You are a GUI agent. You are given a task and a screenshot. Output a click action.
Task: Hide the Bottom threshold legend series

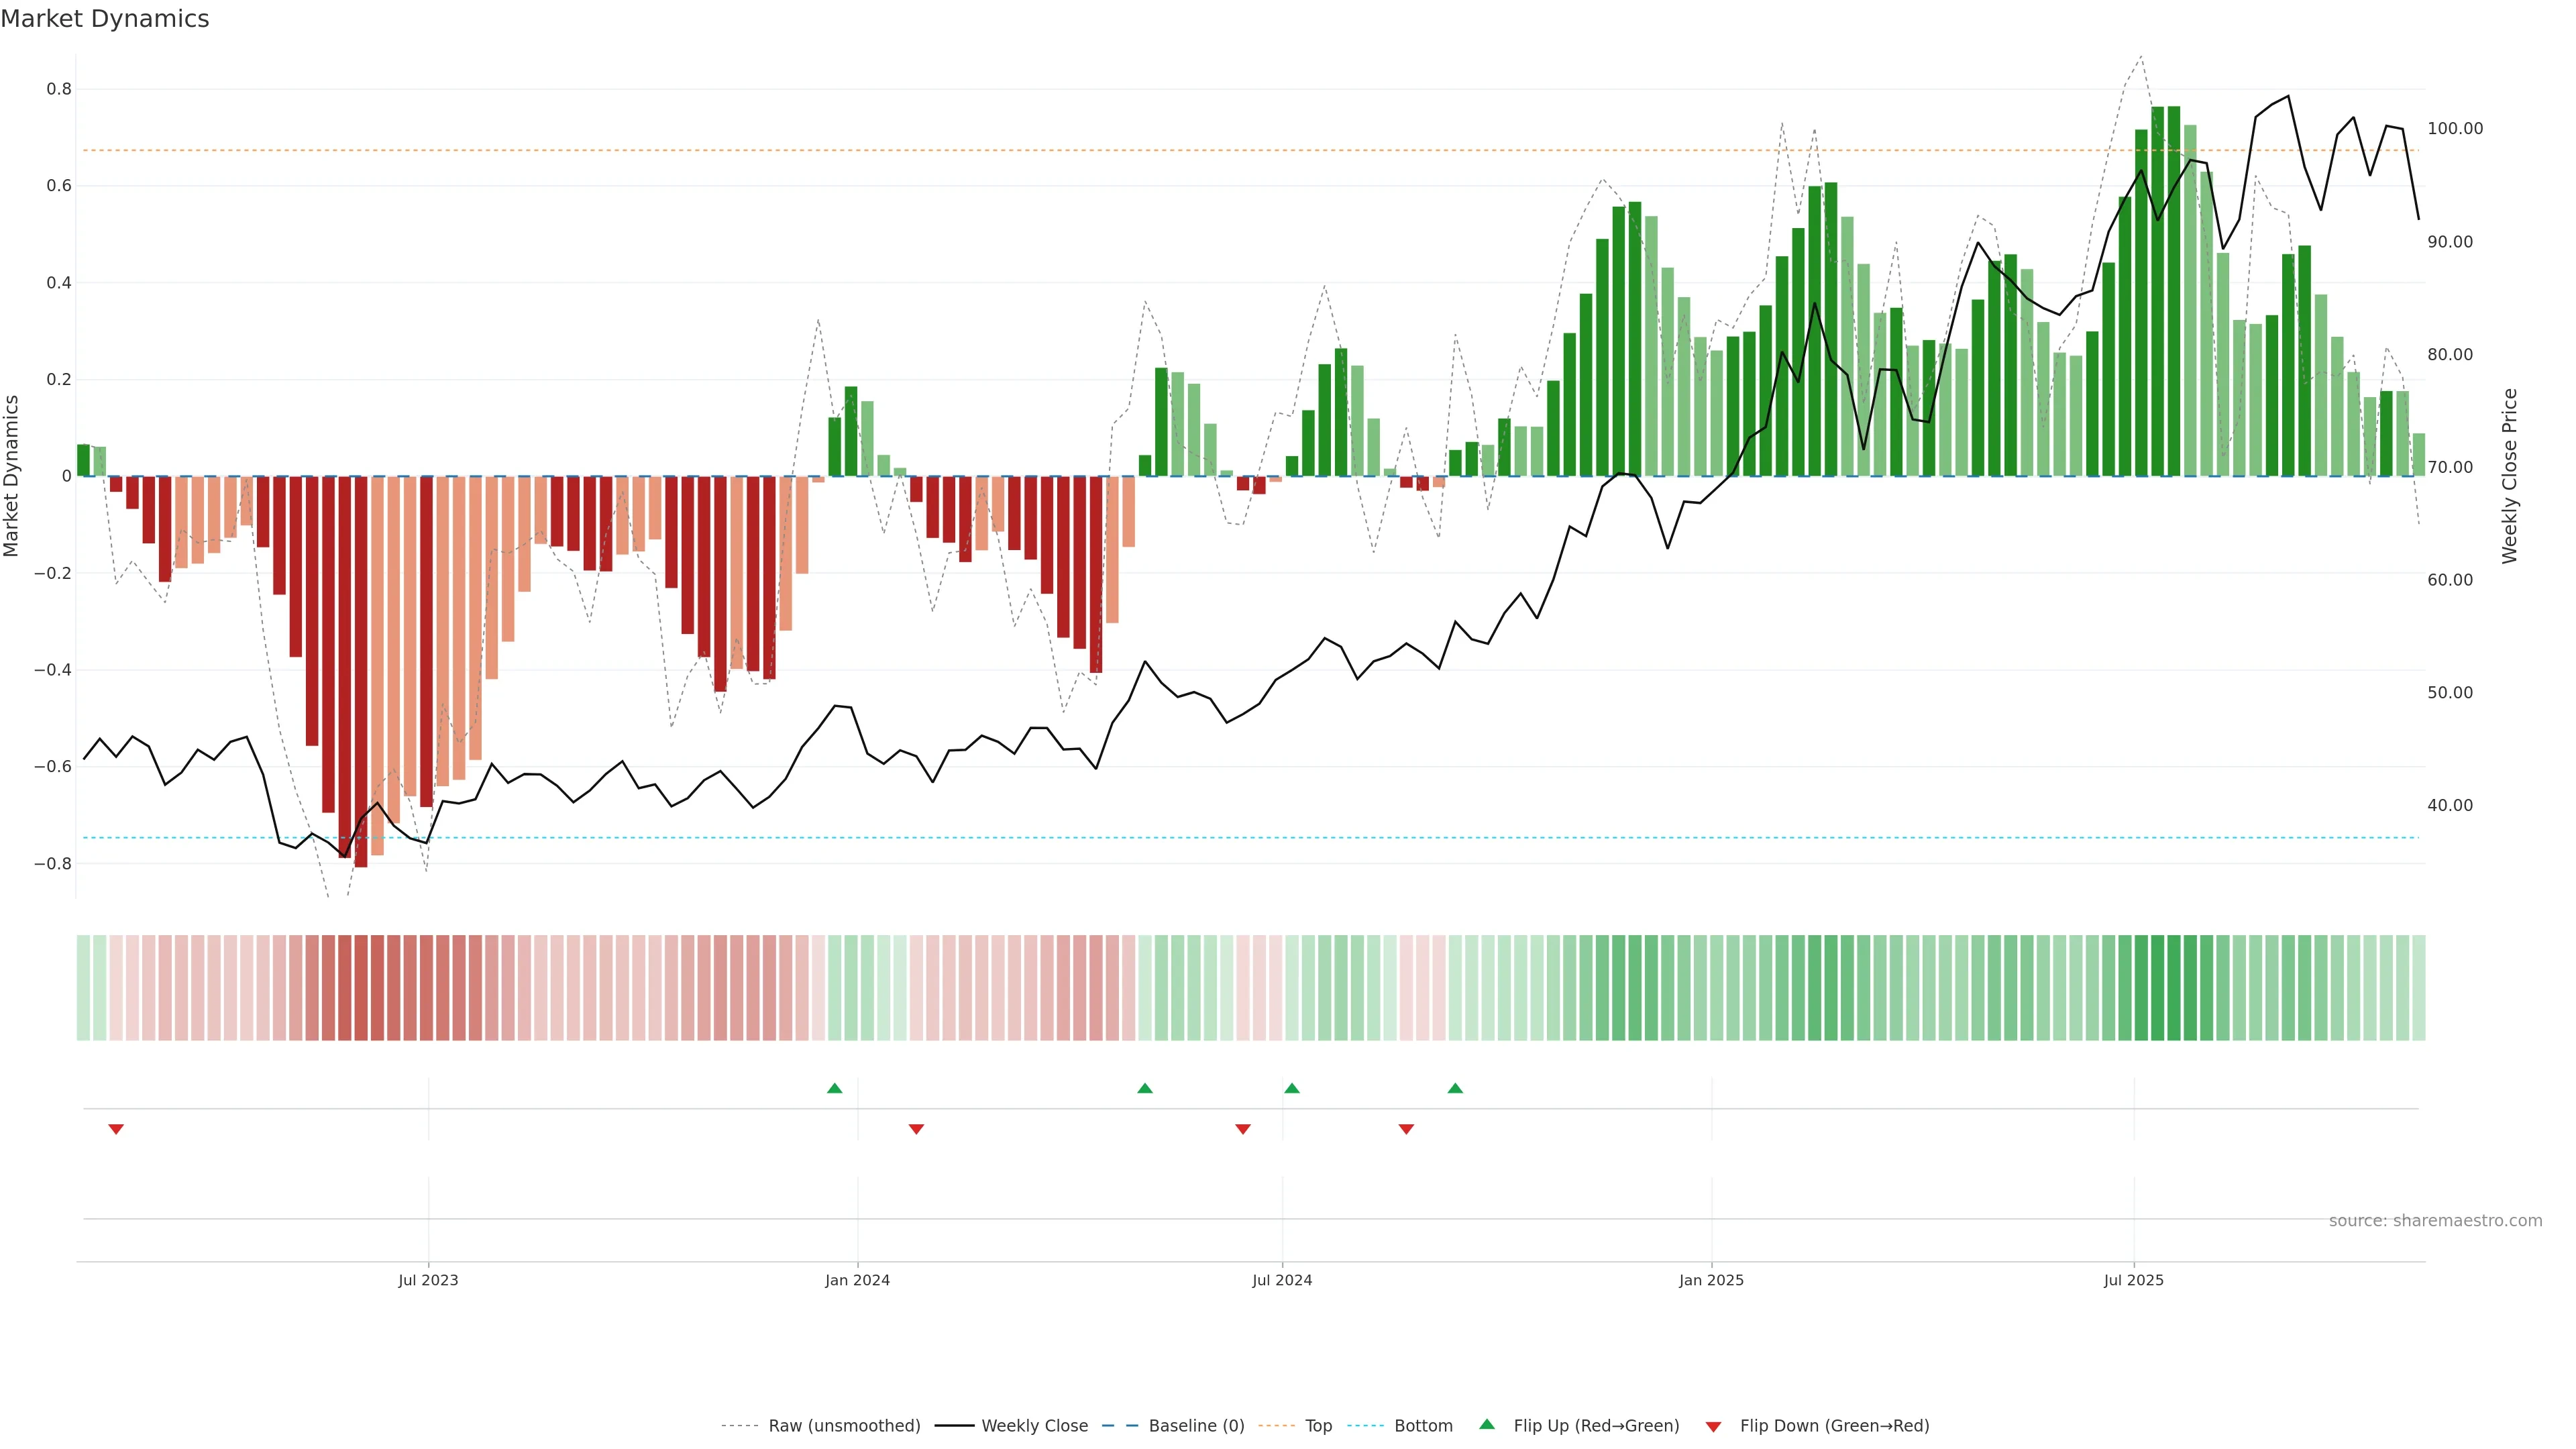point(1423,1426)
